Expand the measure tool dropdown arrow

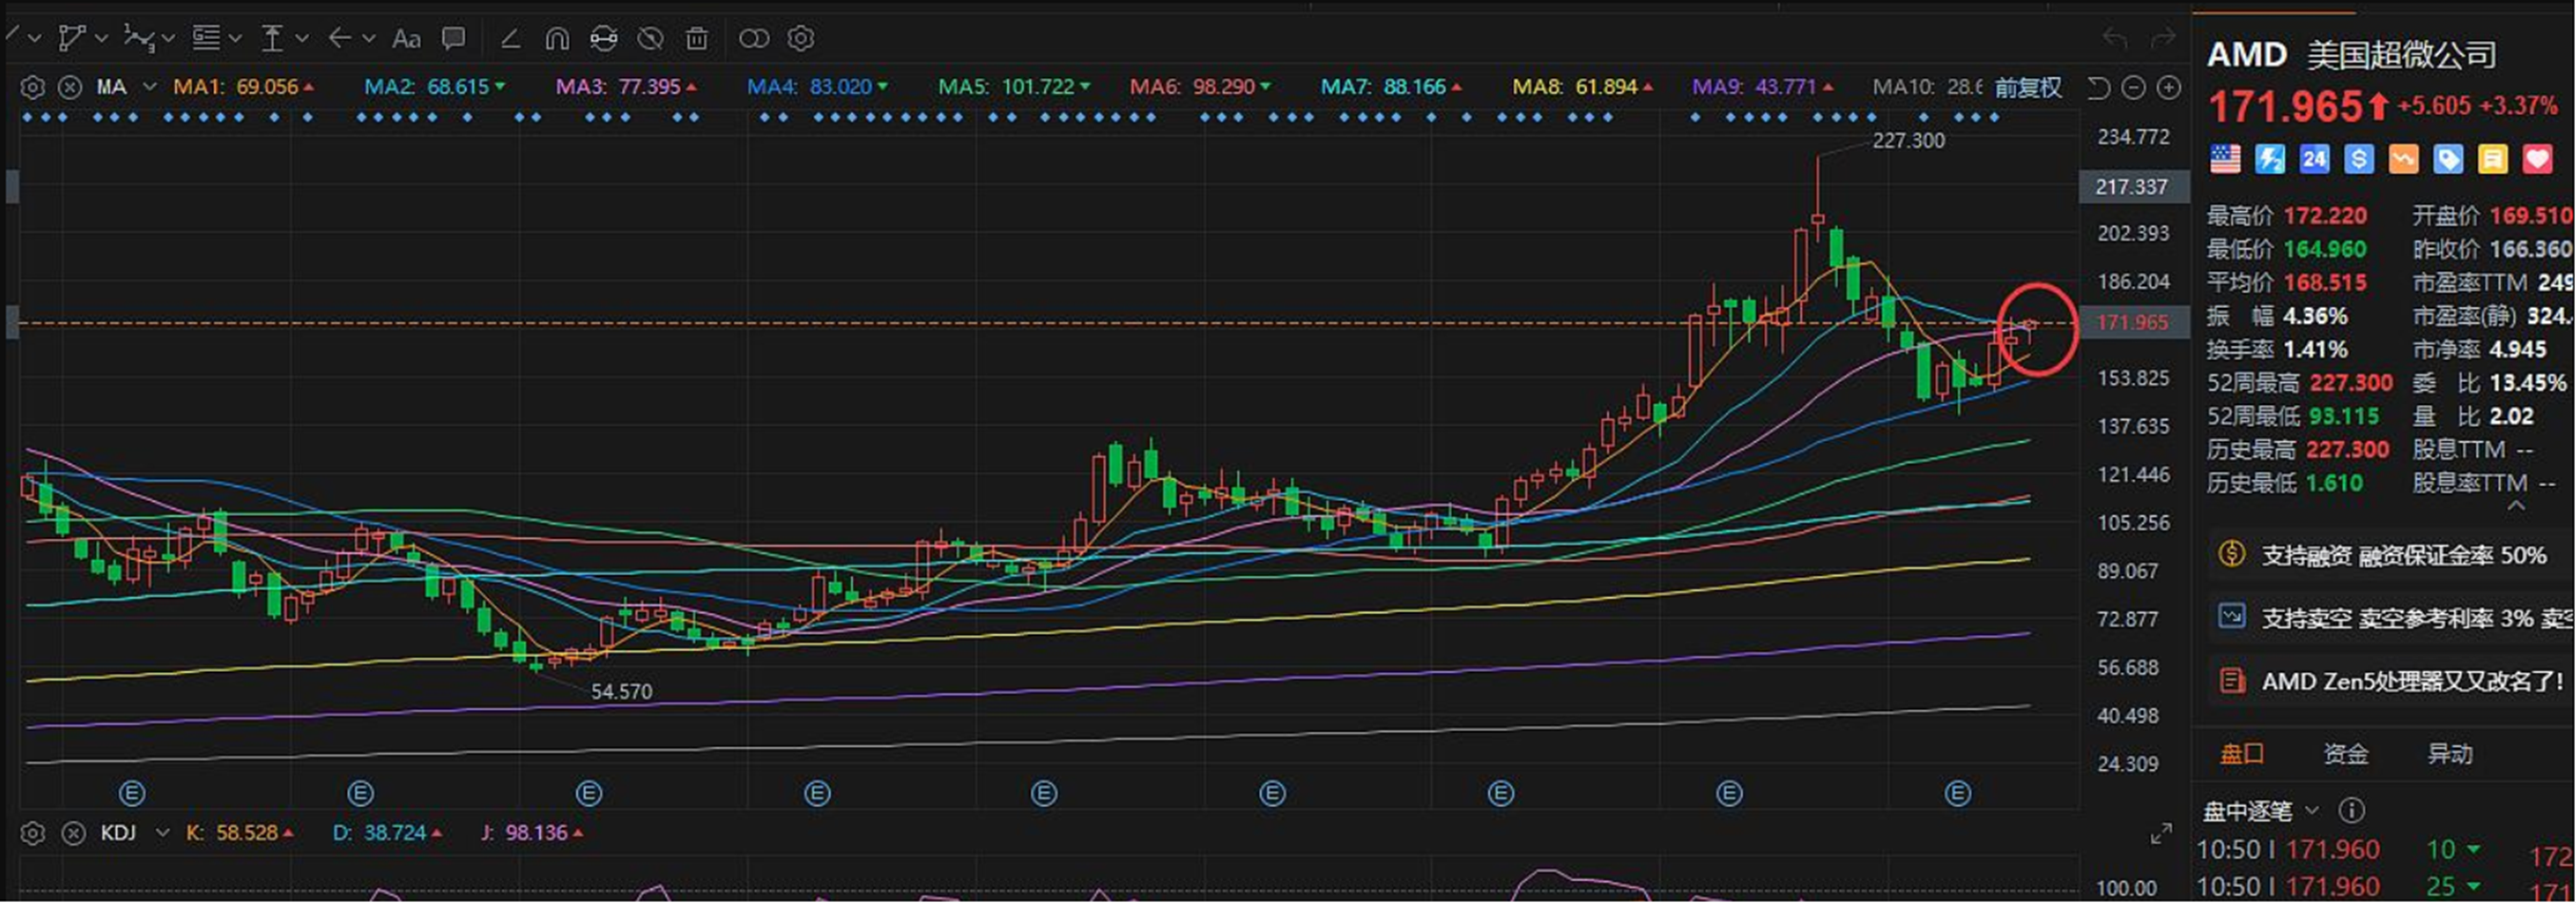[x=302, y=39]
